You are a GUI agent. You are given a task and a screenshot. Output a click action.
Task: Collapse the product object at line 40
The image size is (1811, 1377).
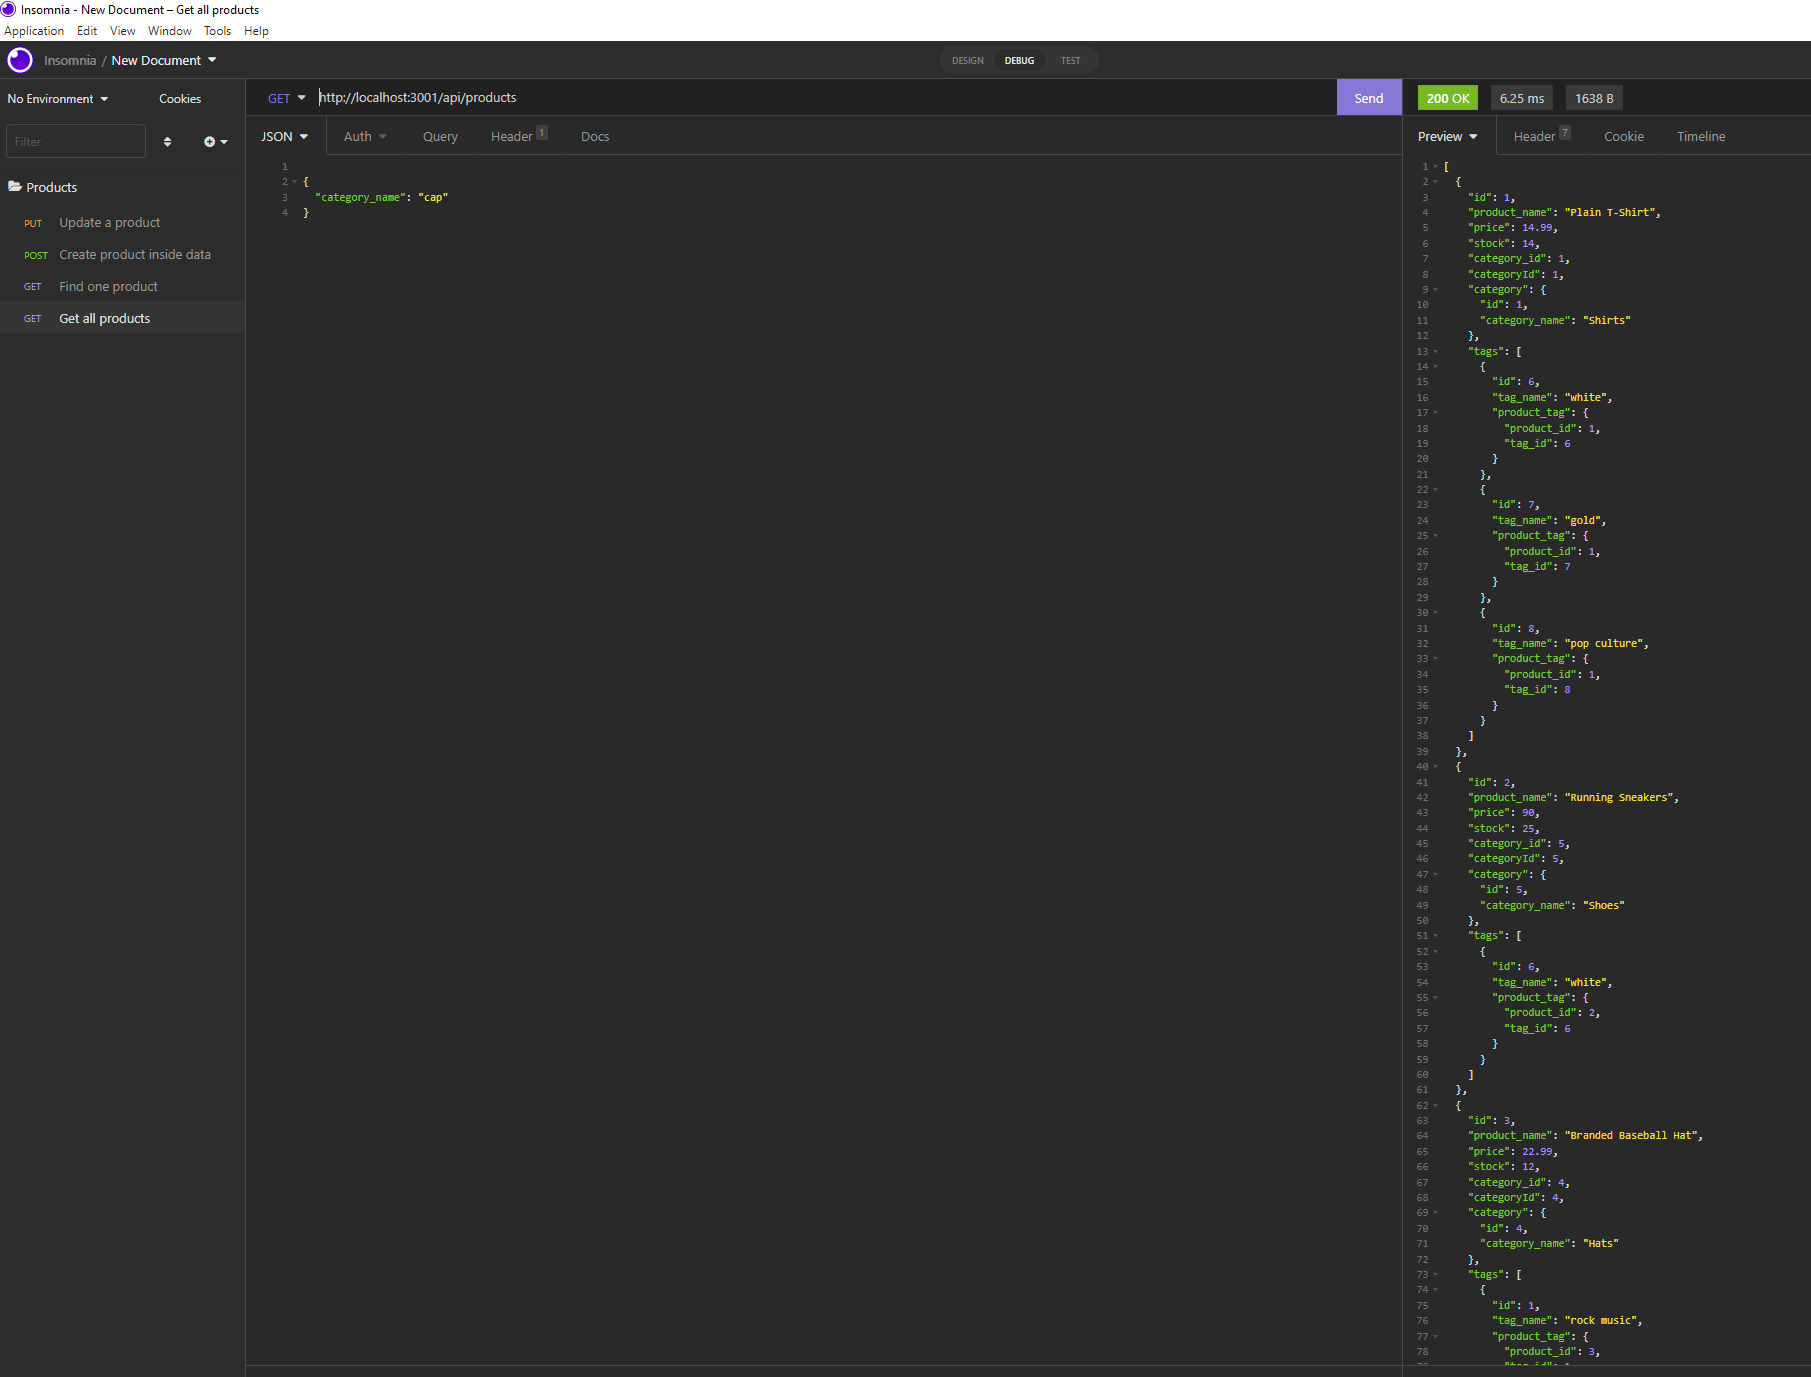click(1435, 767)
